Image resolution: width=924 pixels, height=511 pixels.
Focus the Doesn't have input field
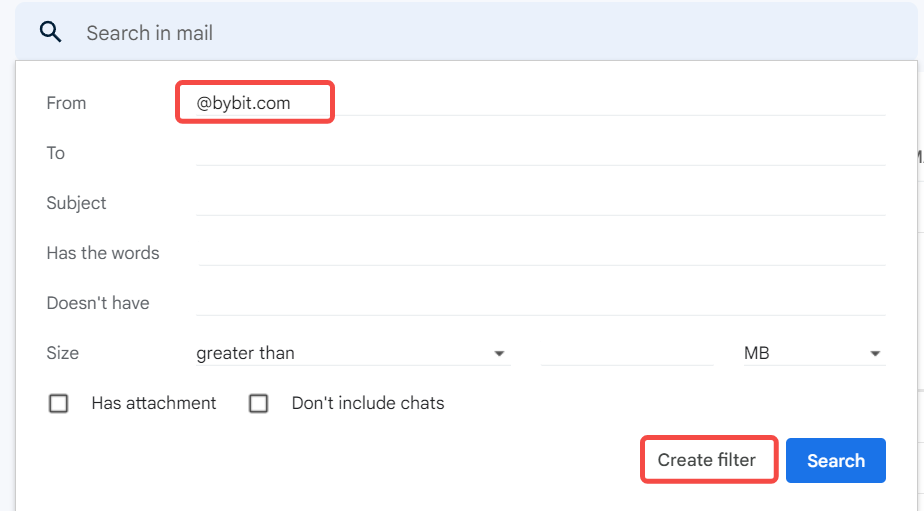(540, 303)
